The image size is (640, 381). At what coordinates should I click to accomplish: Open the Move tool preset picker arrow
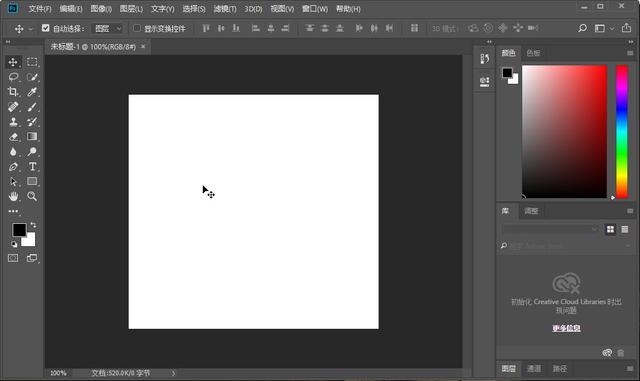31,29
